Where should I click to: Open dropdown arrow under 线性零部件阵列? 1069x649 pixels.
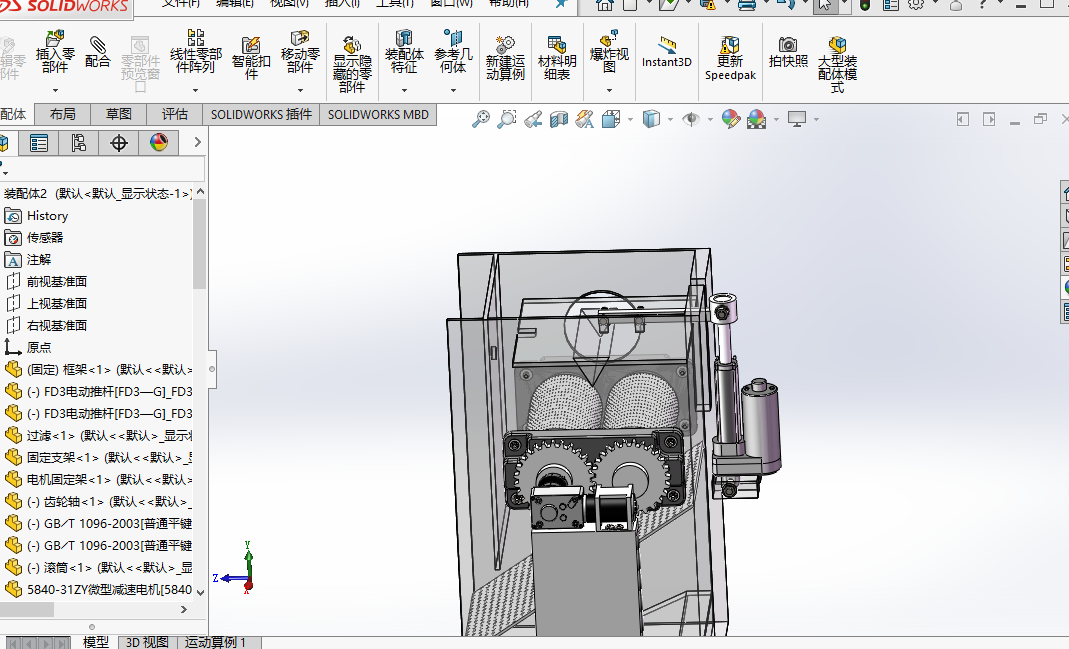point(196,90)
